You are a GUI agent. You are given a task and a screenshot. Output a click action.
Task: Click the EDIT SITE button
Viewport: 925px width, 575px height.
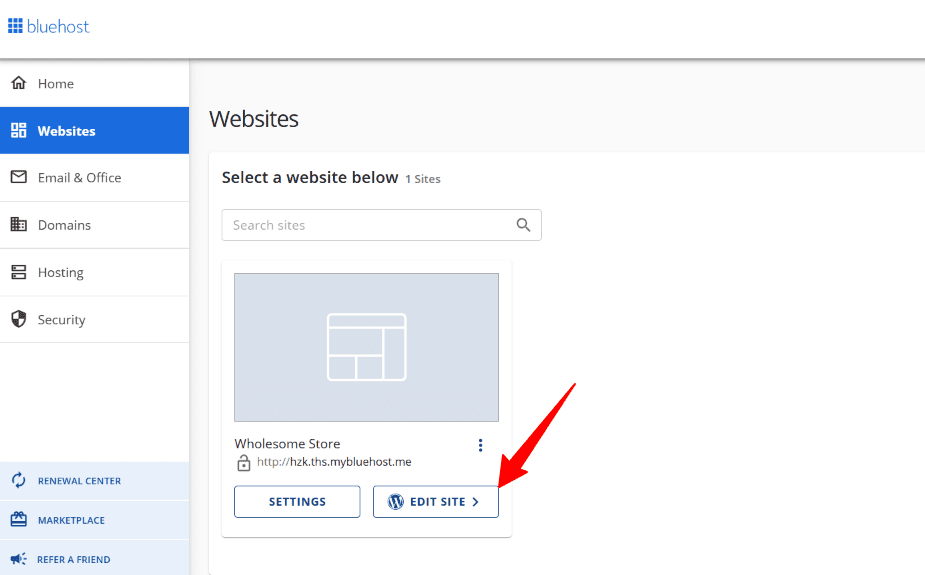tap(436, 502)
